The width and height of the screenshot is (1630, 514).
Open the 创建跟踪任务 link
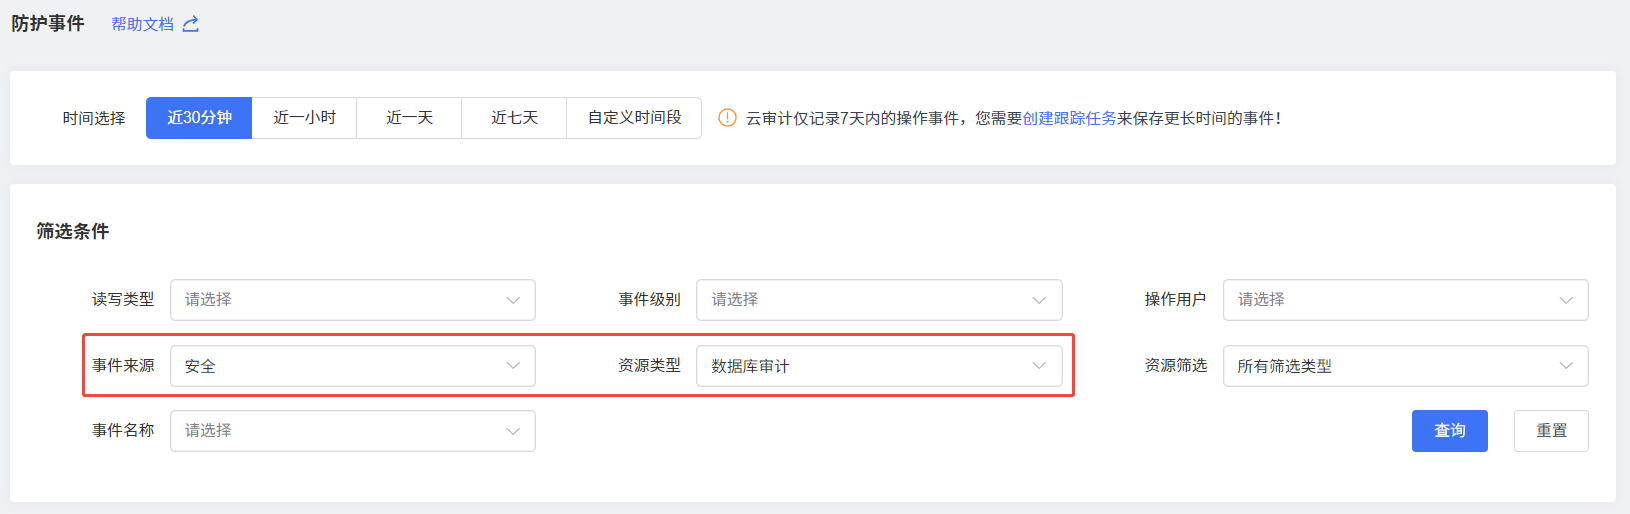pyautogui.click(x=1069, y=118)
